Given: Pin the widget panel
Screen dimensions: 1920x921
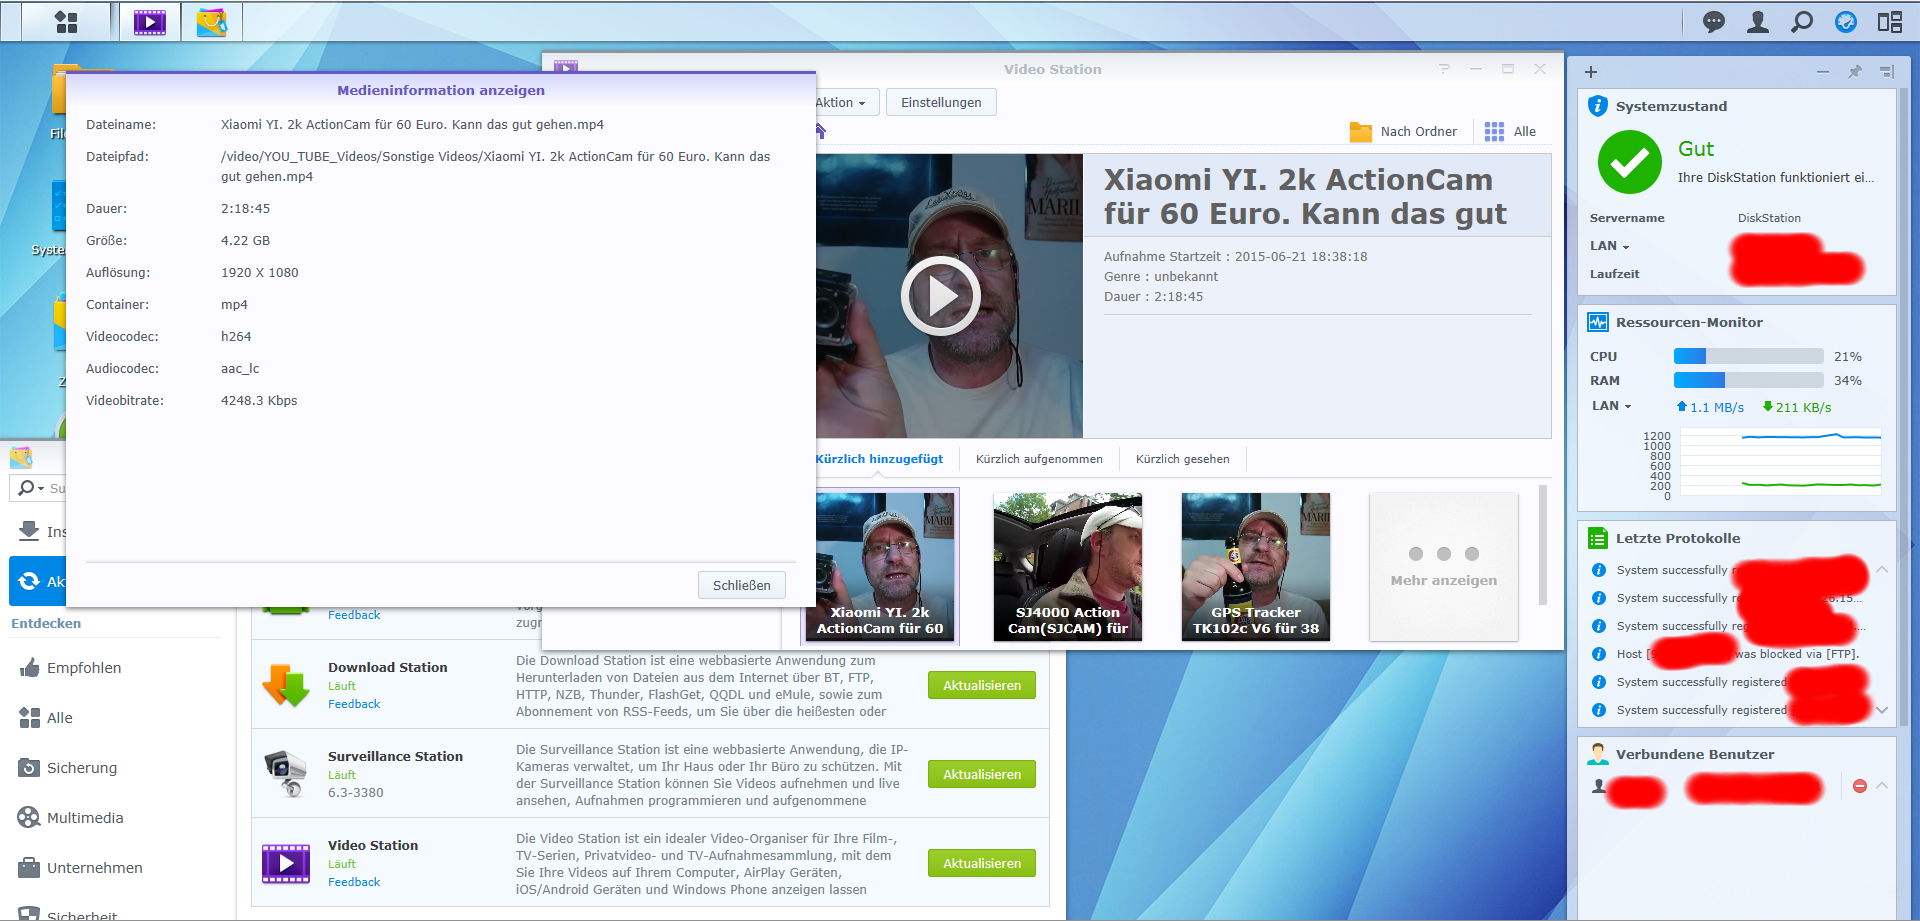Looking at the screenshot, I should 1854,72.
